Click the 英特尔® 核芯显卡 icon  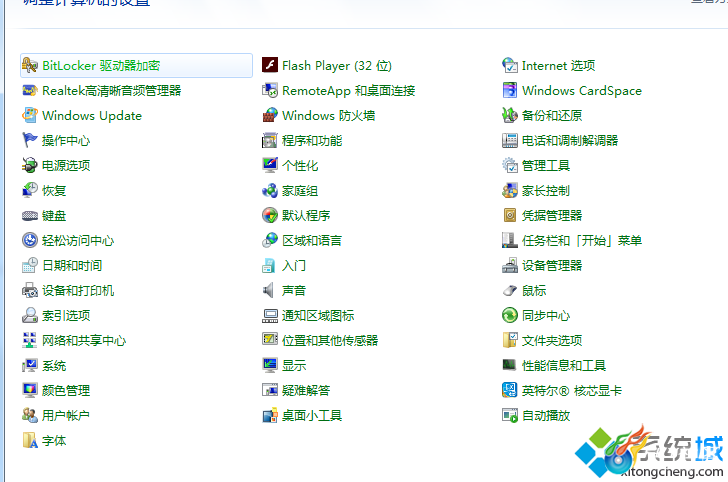510,391
